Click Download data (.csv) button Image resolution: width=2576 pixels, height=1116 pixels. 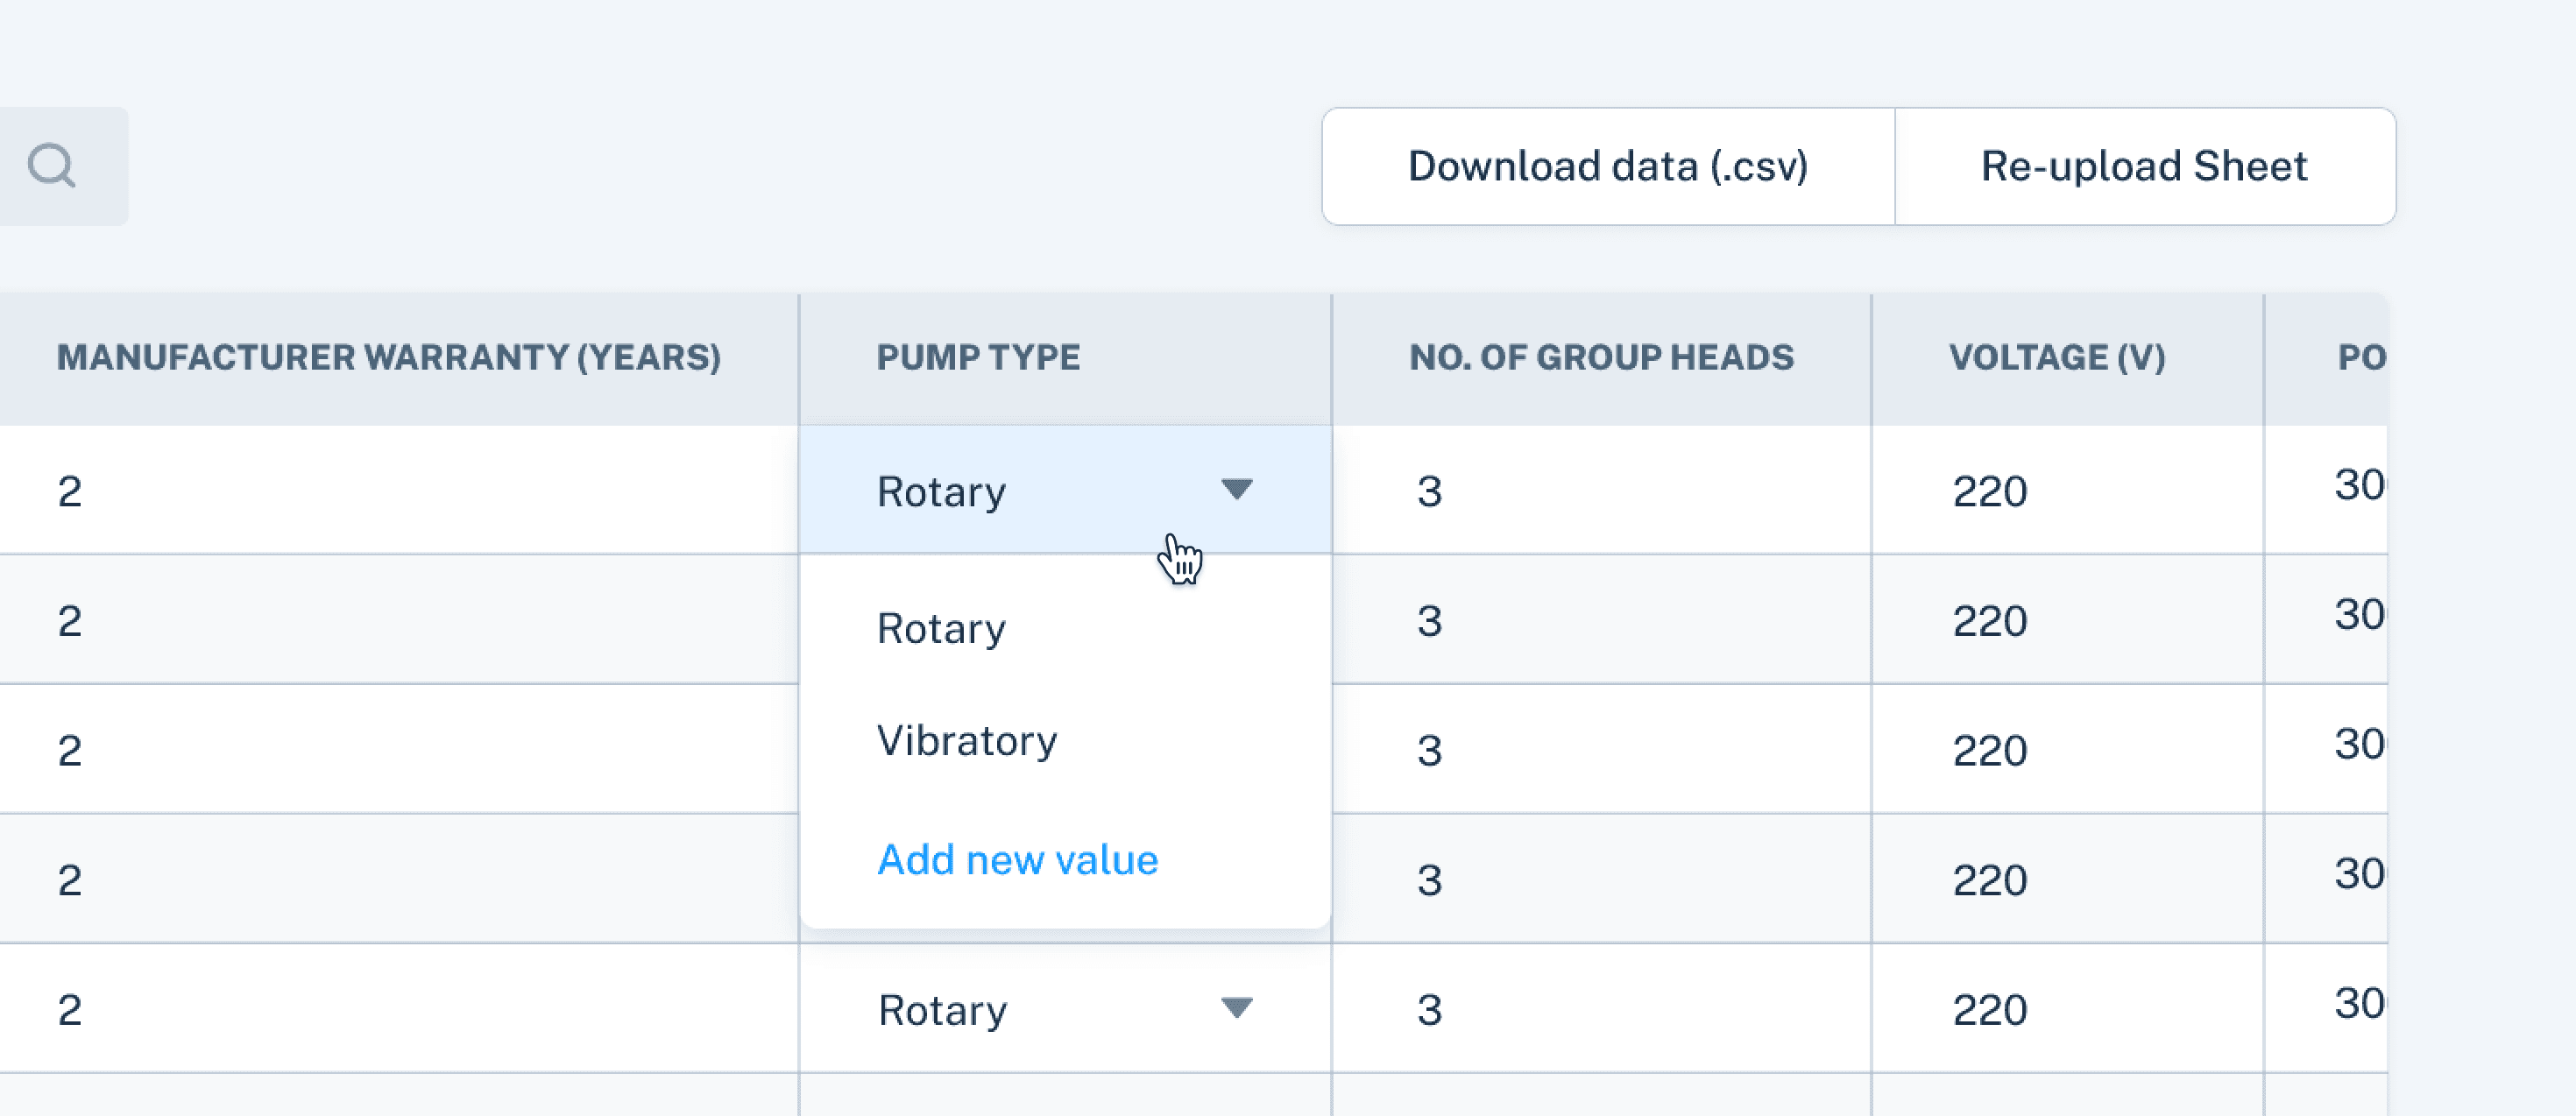point(1607,166)
